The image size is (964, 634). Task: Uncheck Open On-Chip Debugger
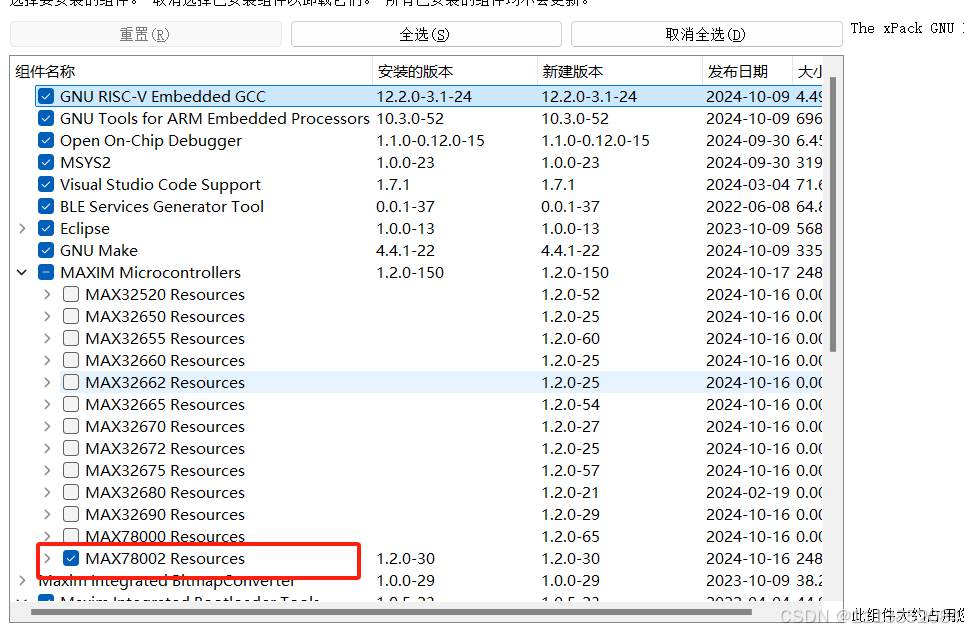(x=45, y=140)
